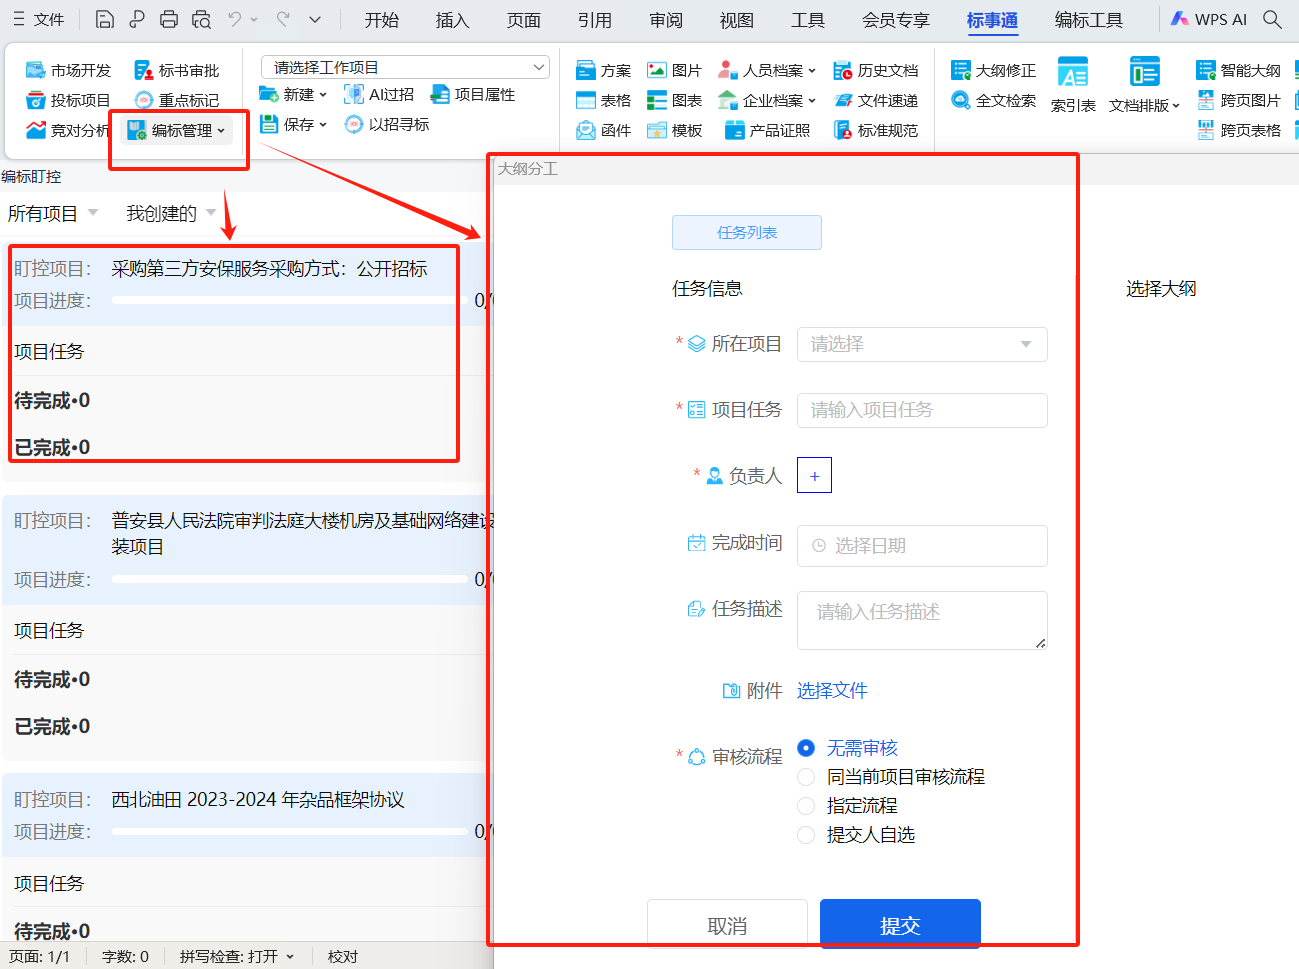Click the 选择文件 attachment link
Viewport: 1299px width, 969px height.
pyautogui.click(x=831, y=691)
